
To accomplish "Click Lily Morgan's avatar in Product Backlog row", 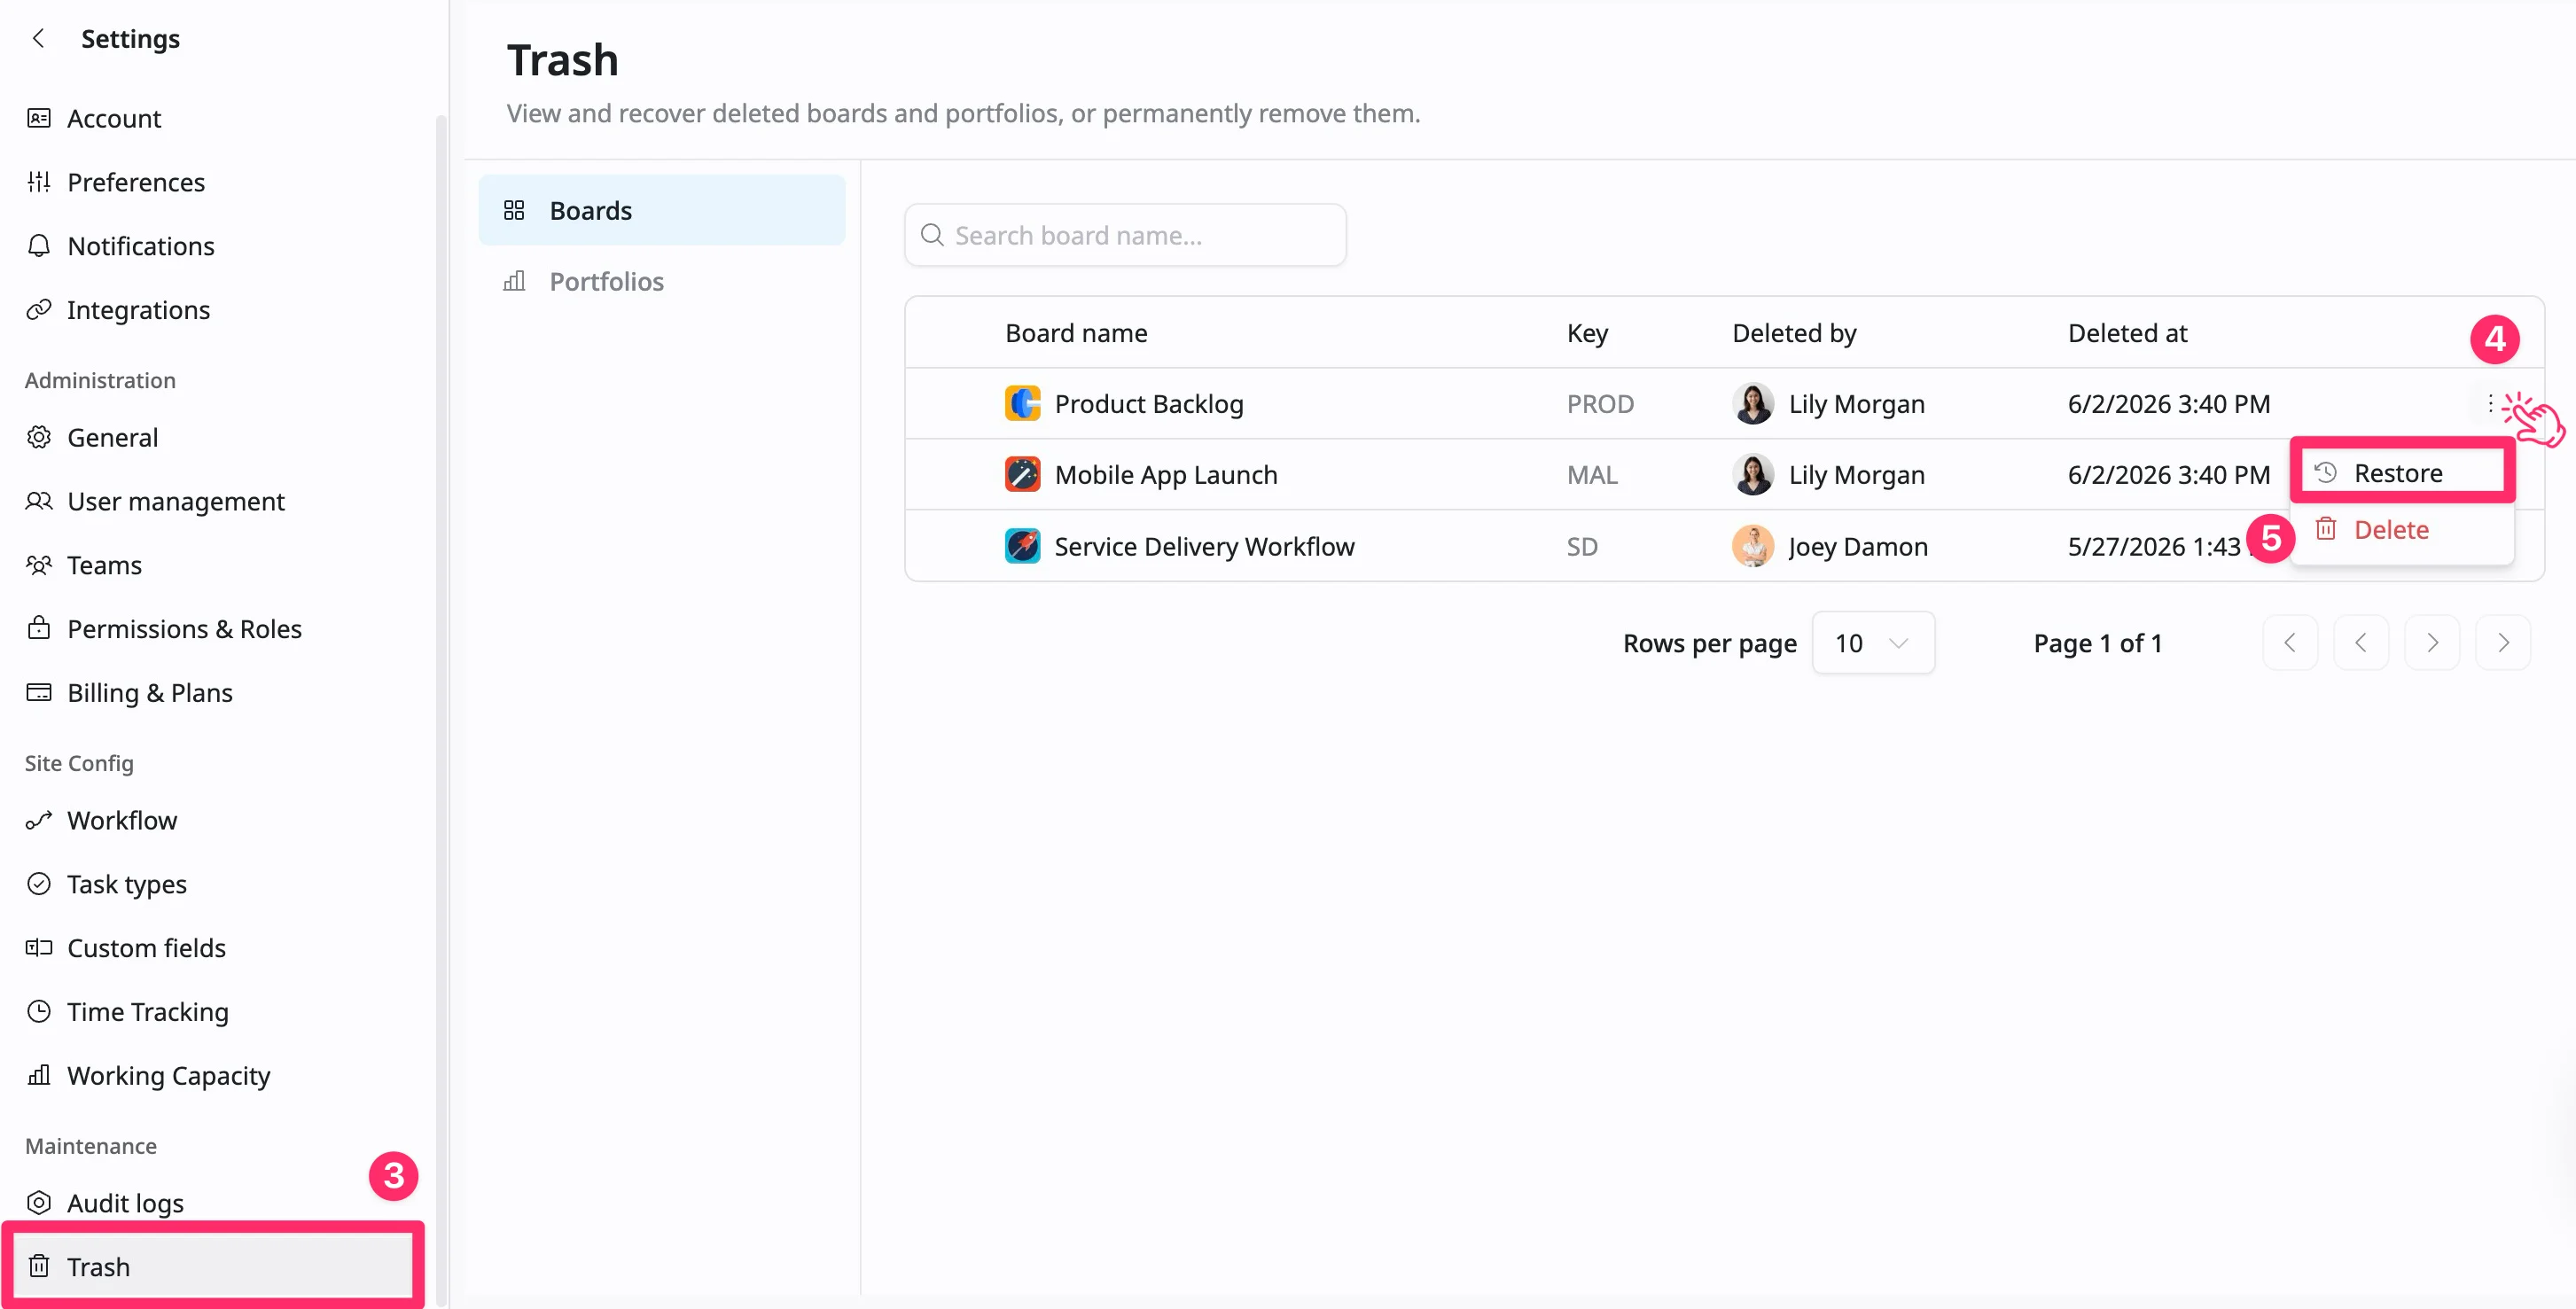I will point(1753,404).
